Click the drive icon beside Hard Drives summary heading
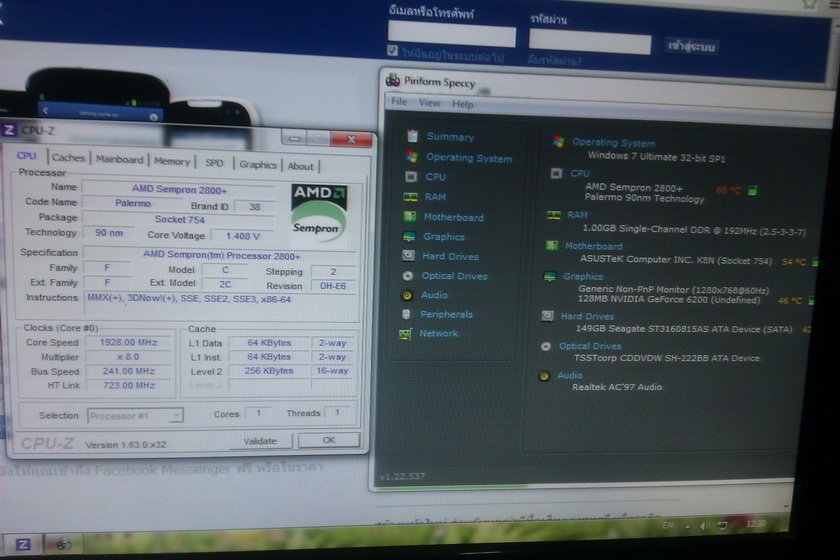The image size is (840, 560). coord(548,316)
